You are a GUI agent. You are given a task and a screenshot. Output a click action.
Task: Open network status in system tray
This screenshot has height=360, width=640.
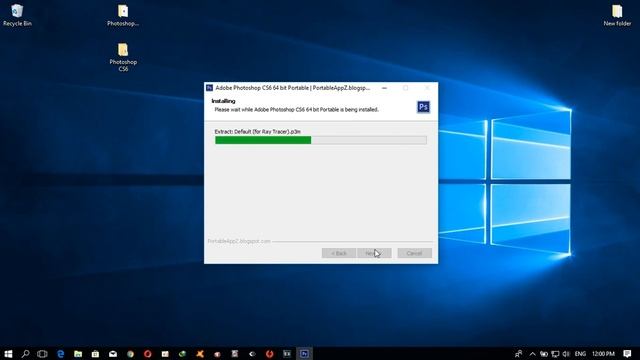[x=555, y=354]
